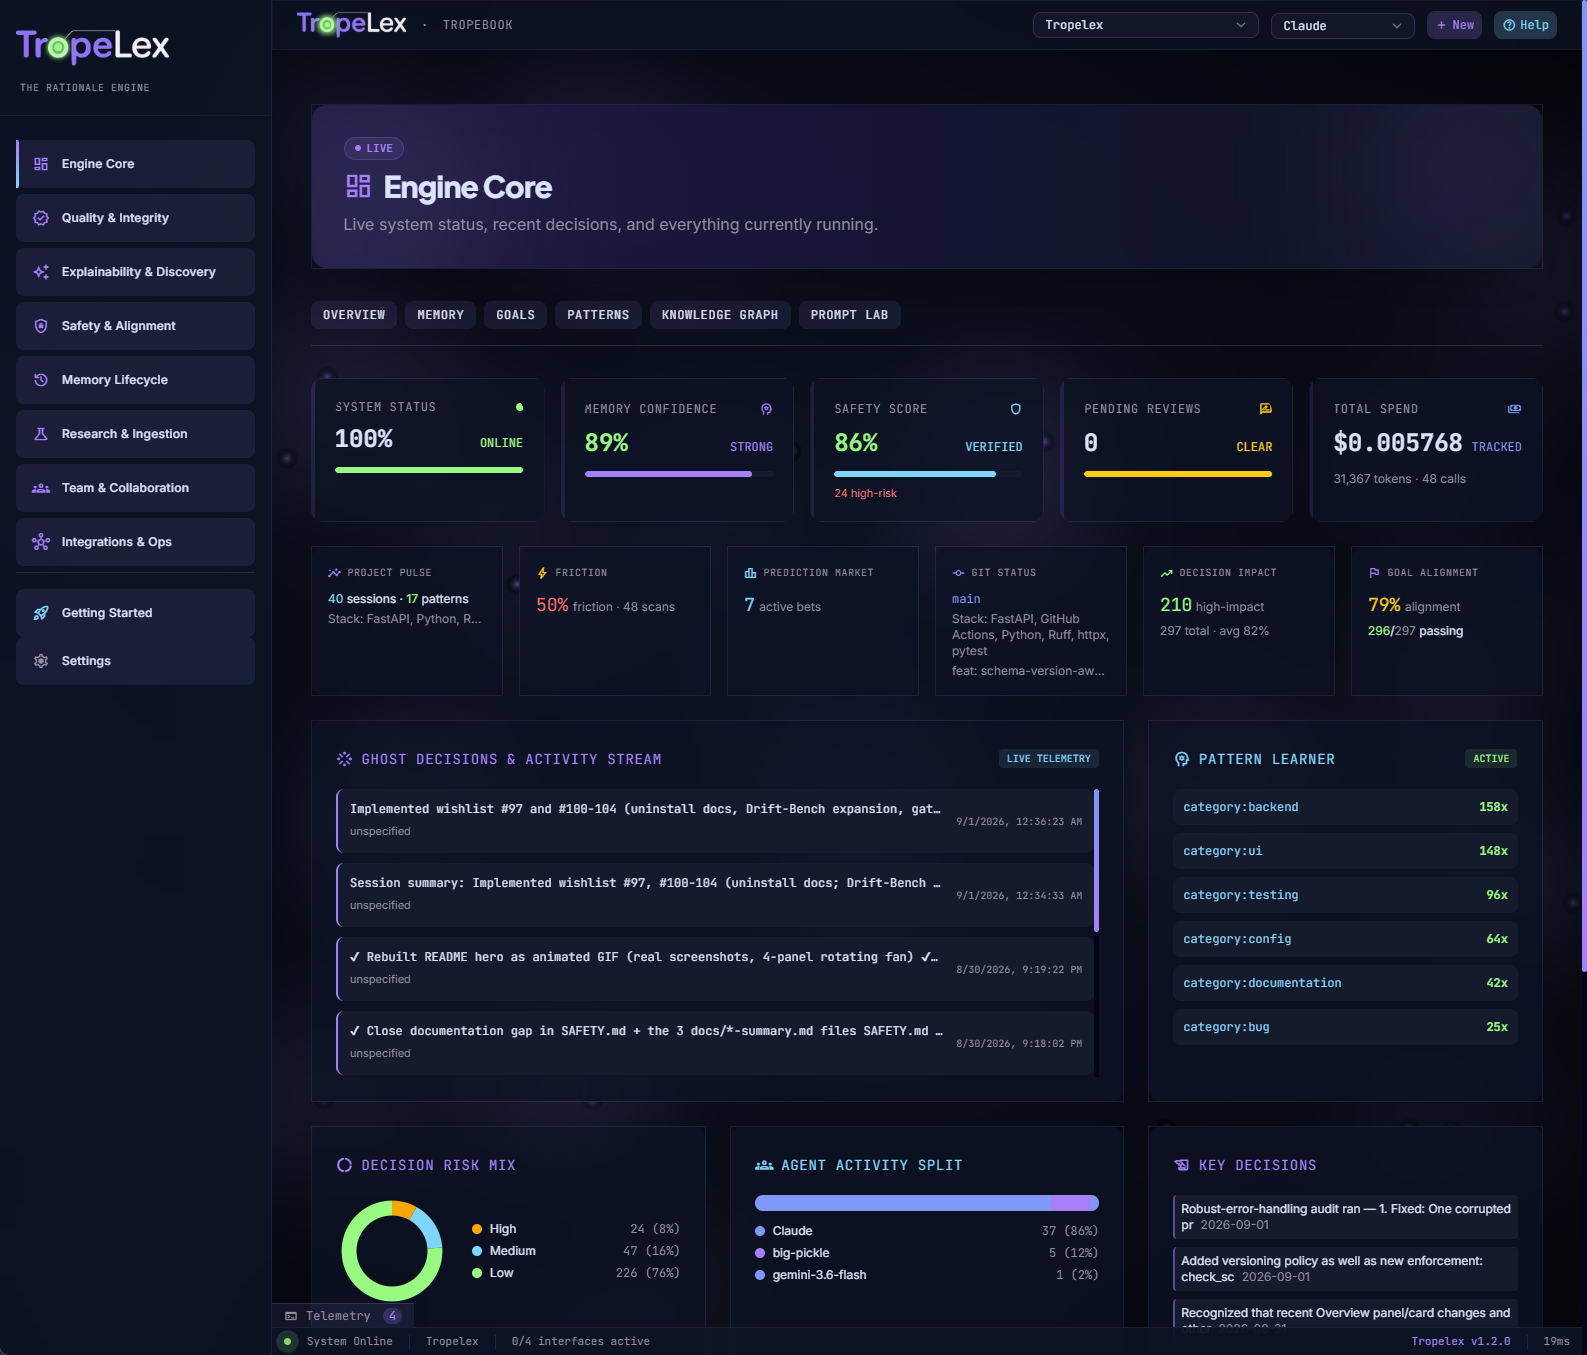Click the Git Status commit icon

959,573
